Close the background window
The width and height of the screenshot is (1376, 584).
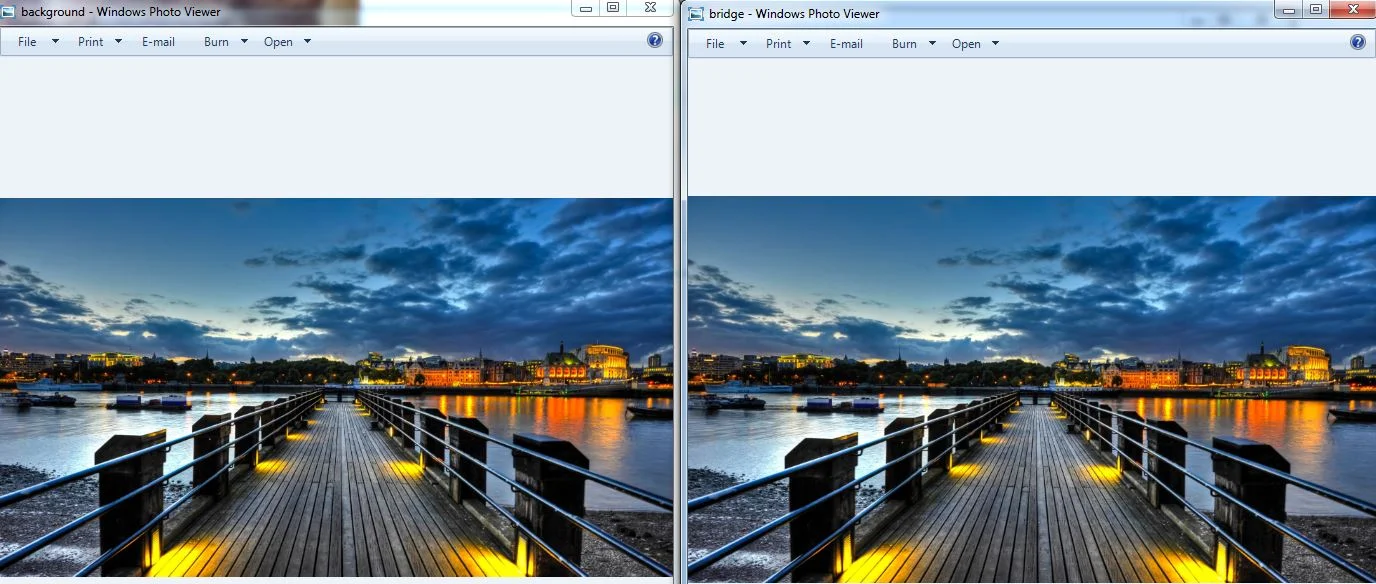tap(650, 8)
